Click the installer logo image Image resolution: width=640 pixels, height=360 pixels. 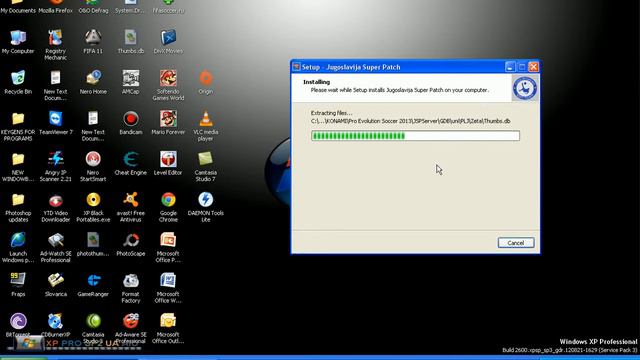[x=525, y=88]
